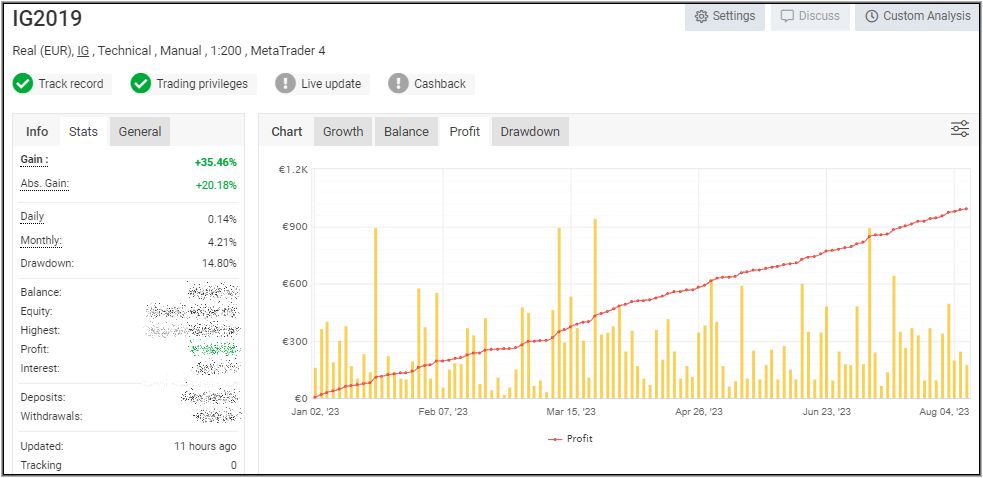
Task: Click the Custom Analysis clock icon
Action: [872, 16]
